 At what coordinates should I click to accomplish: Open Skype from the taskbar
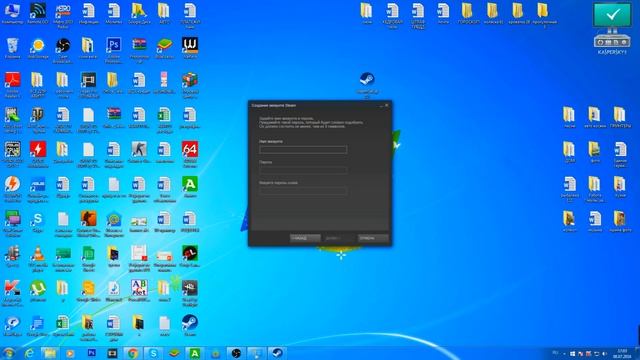click(x=153, y=353)
